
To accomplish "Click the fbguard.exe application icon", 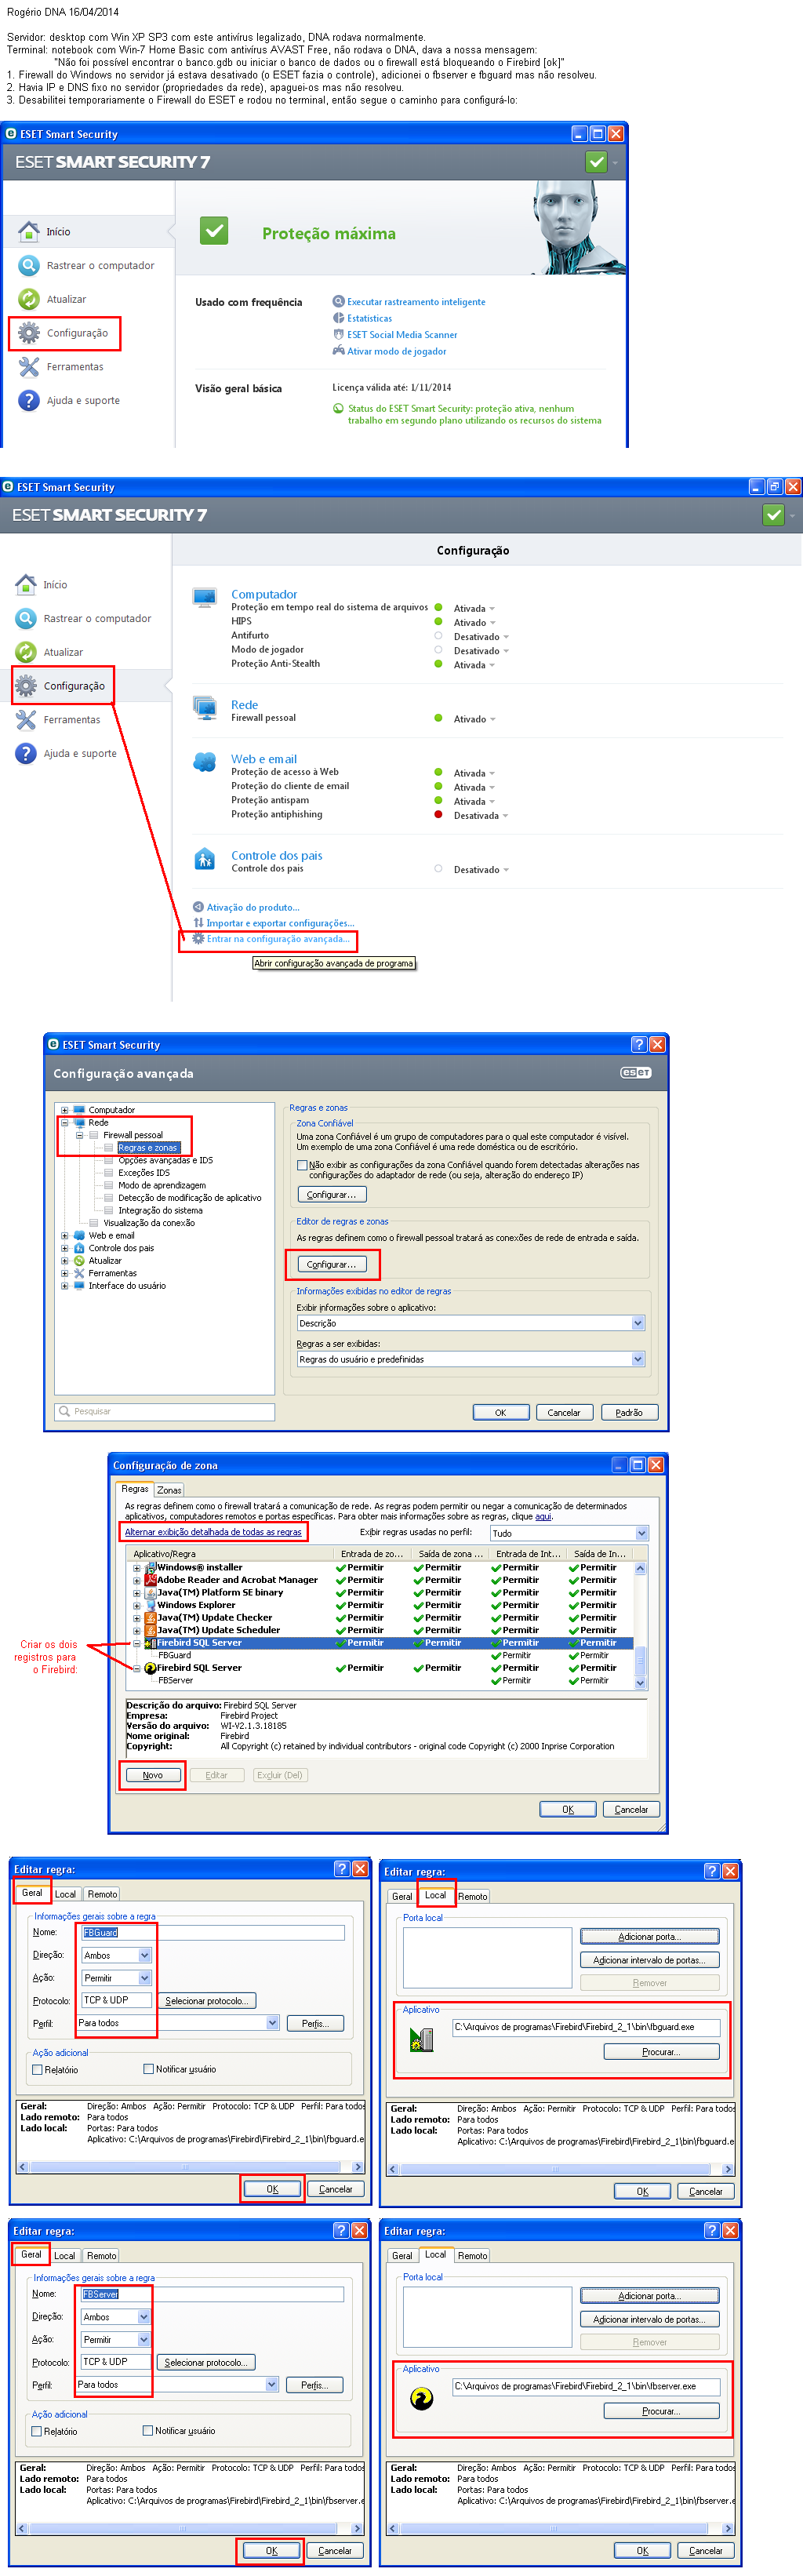I will click(x=421, y=2038).
